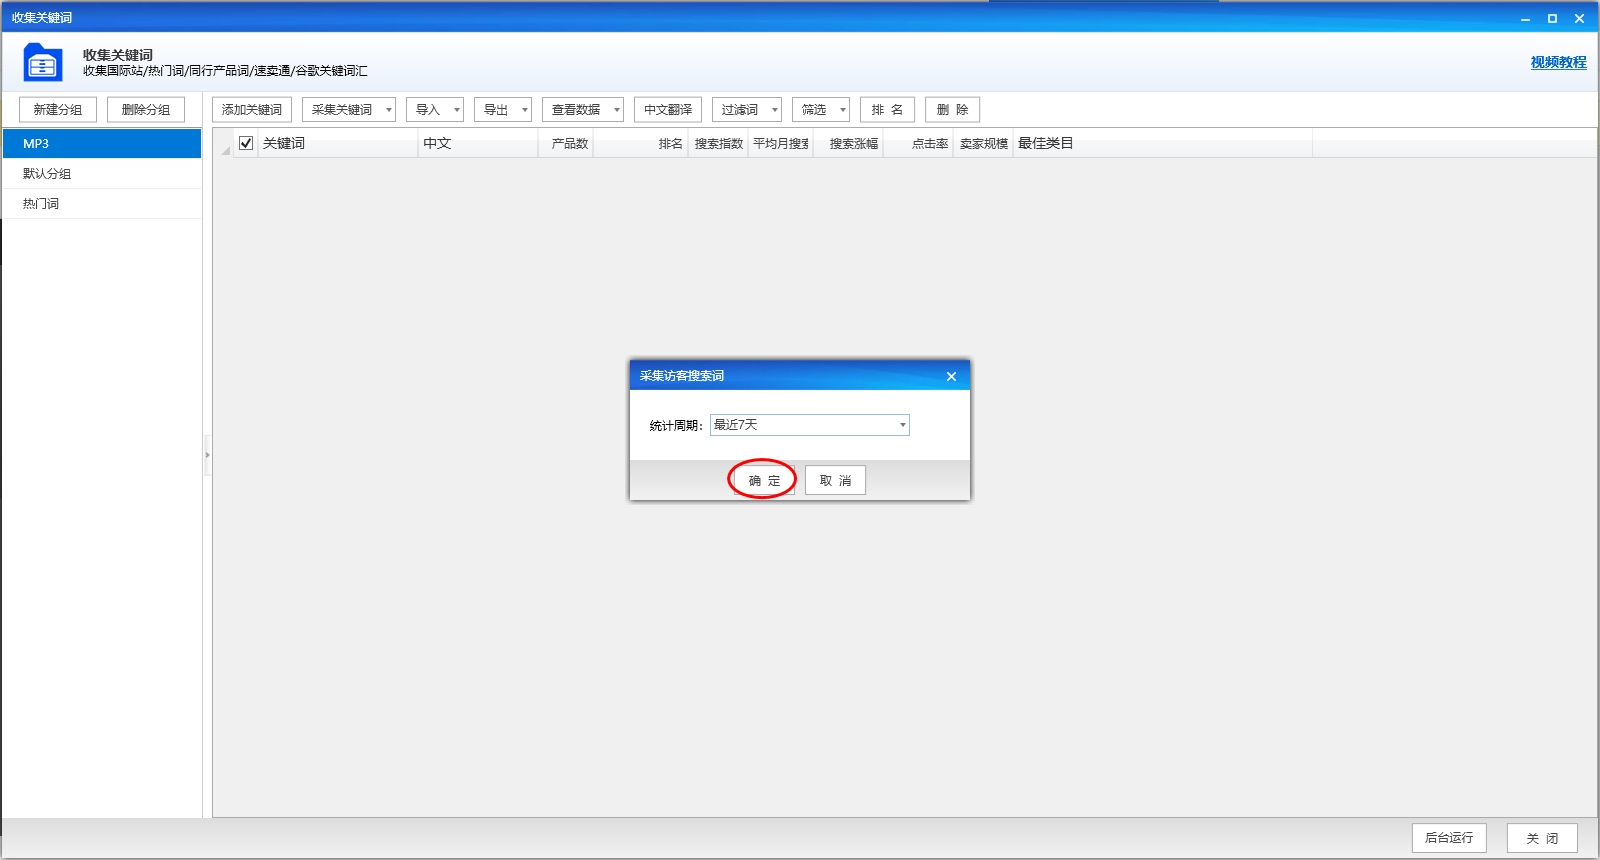The height and width of the screenshot is (860, 1600).
Task: Click the 排名 toolbar button
Action: [887, 110]
